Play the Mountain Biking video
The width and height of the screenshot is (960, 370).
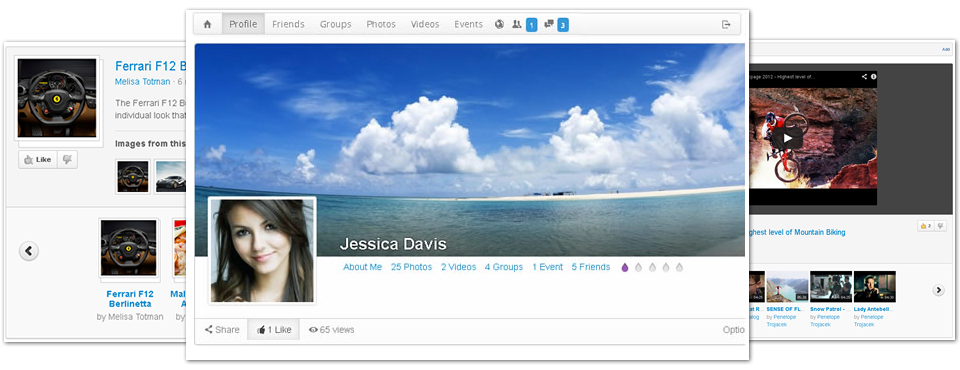pos(787,138)
